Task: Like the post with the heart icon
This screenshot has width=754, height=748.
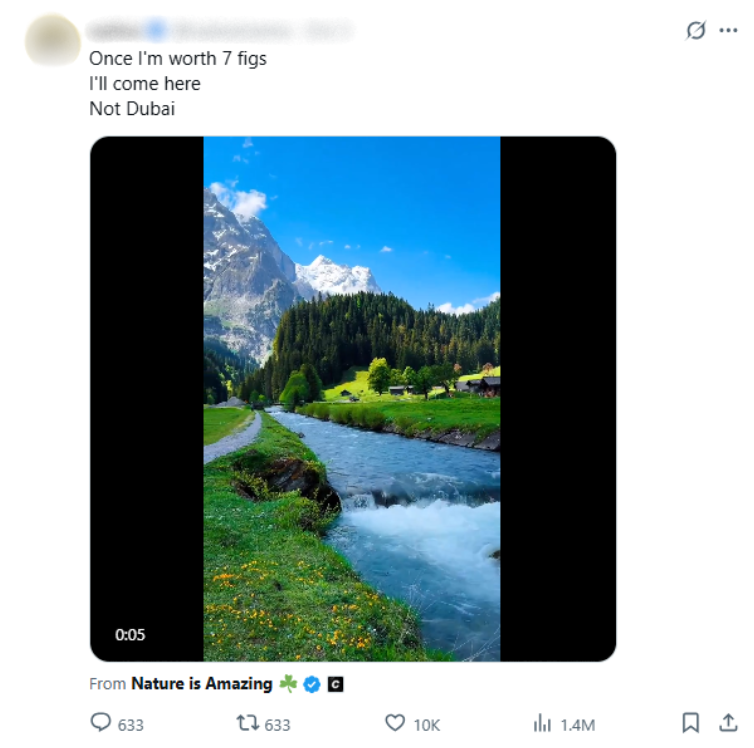Action: pos(395,723)
